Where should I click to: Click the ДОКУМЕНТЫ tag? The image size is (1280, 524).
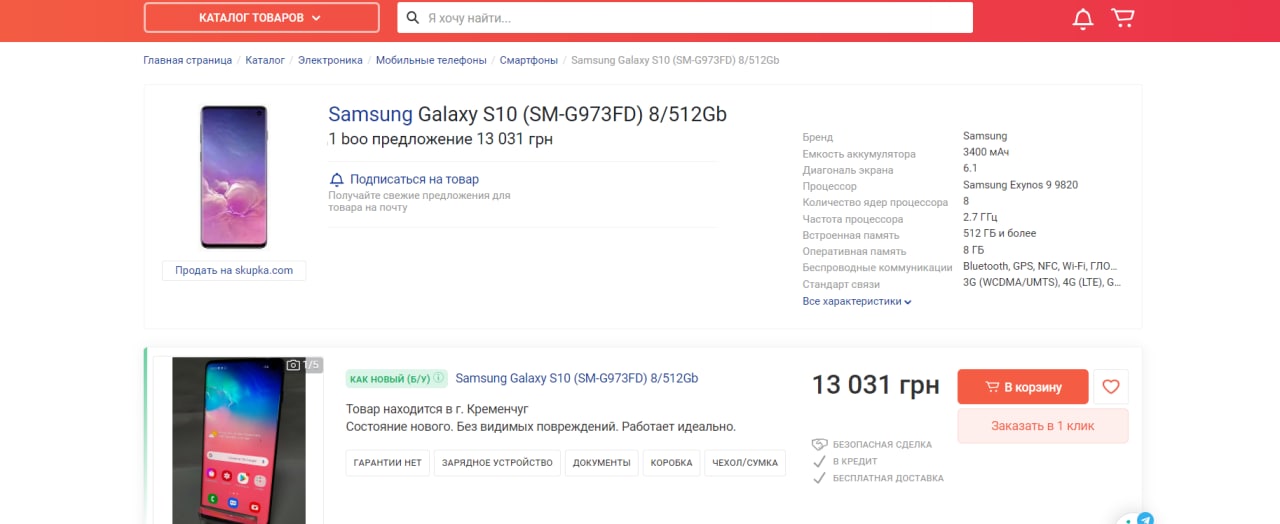point(602,463)
